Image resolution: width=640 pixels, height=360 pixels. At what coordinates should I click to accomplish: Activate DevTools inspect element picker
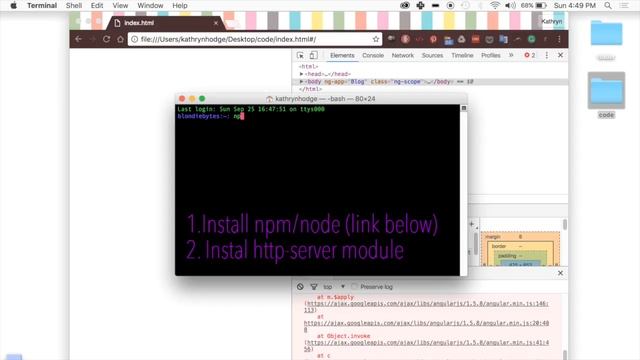(x=300, y=55)
